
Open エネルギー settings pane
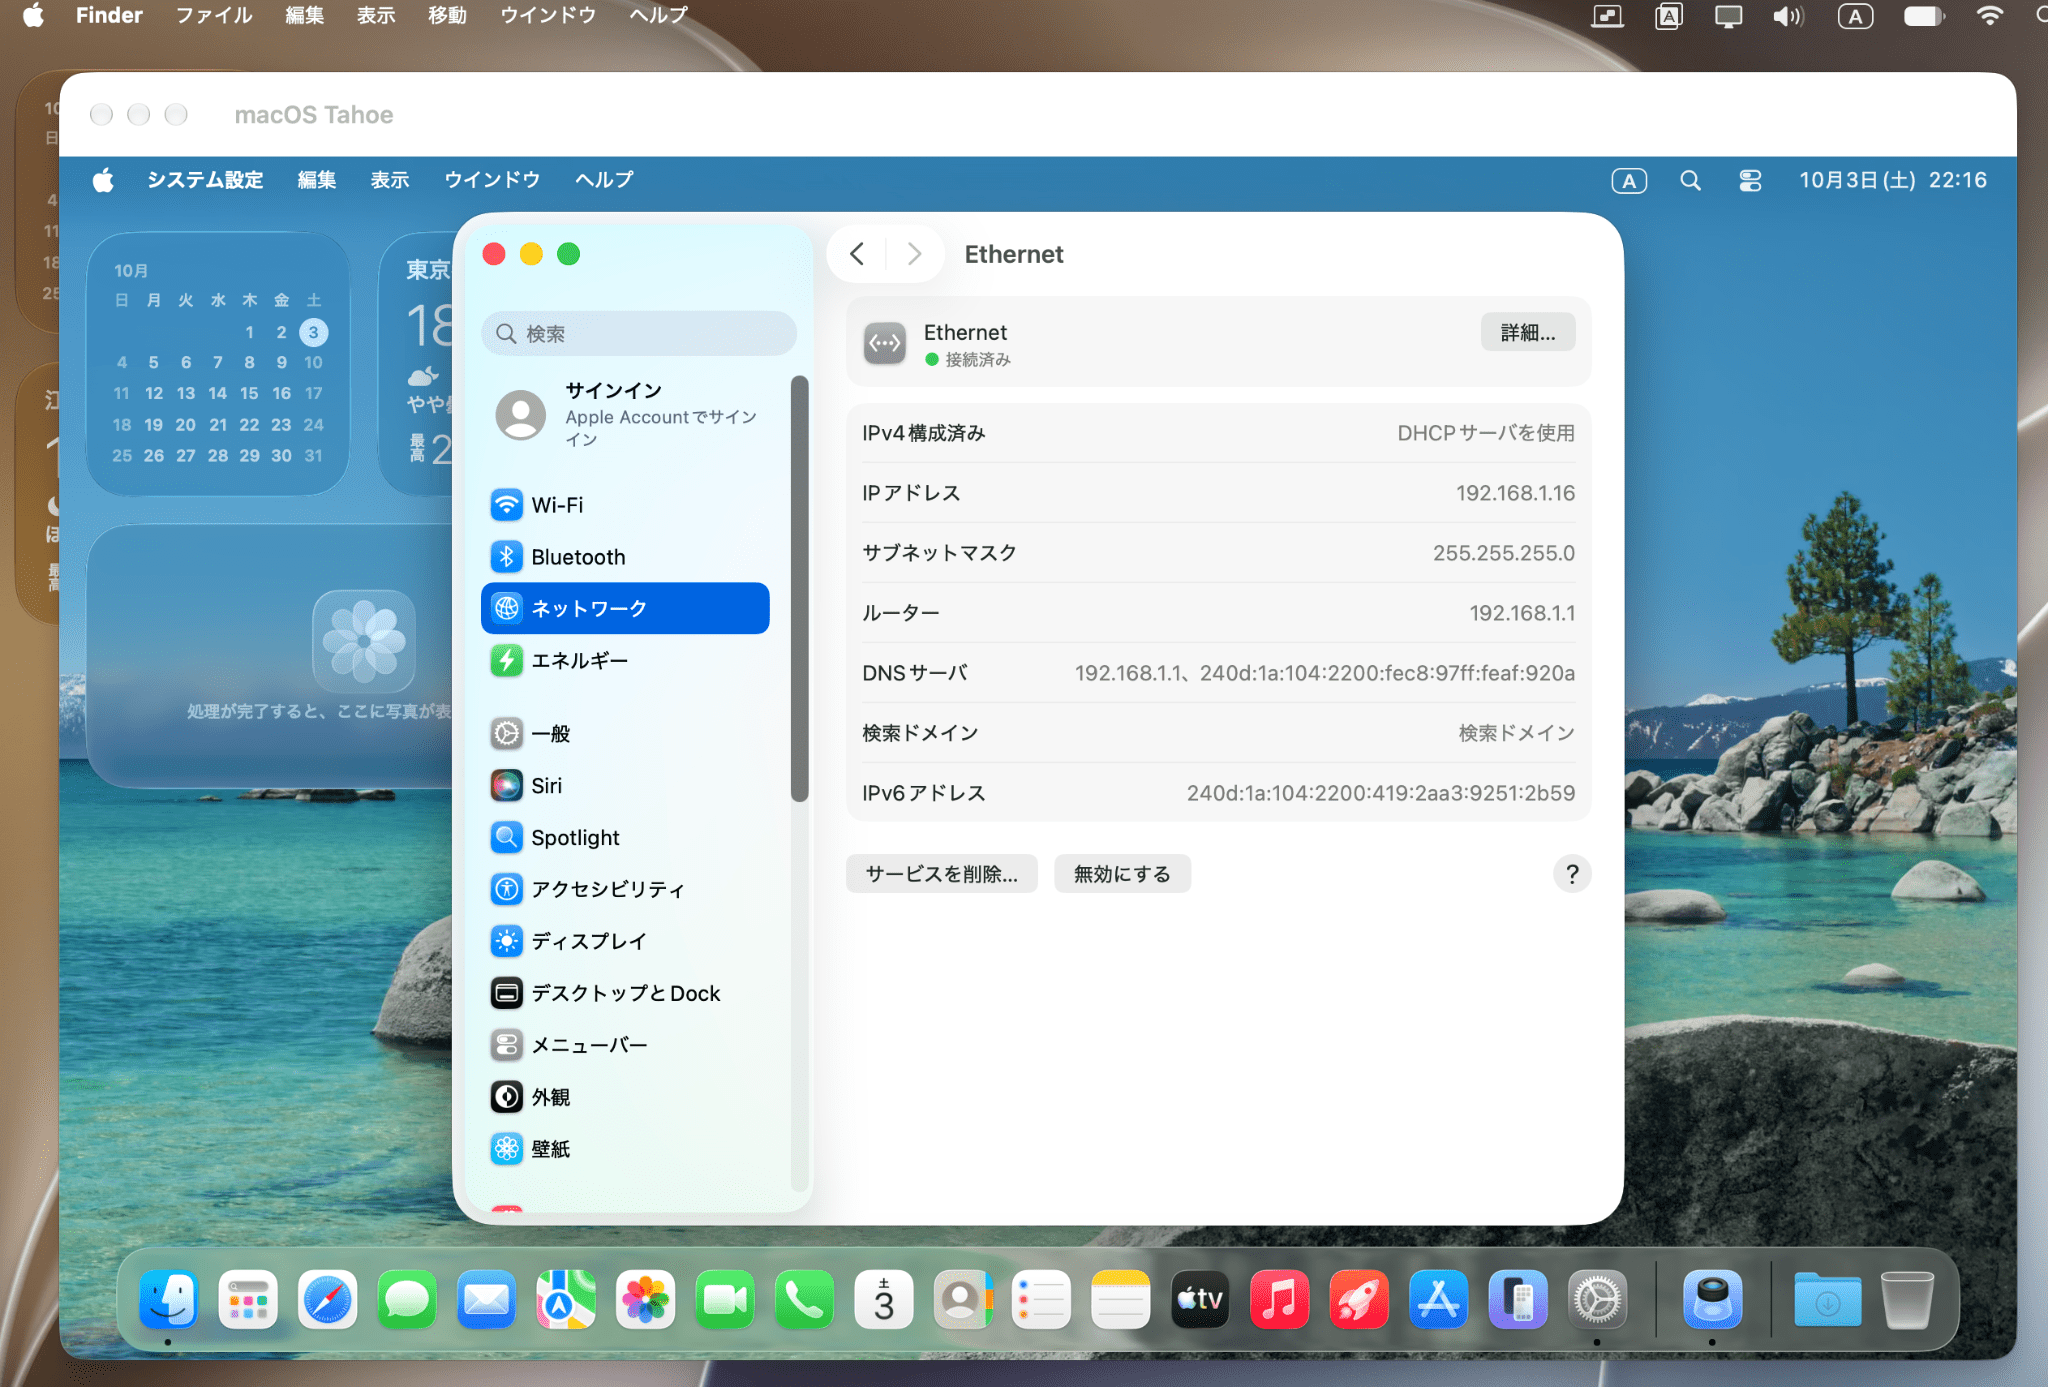pyautogui.click(x=625, y=660)
